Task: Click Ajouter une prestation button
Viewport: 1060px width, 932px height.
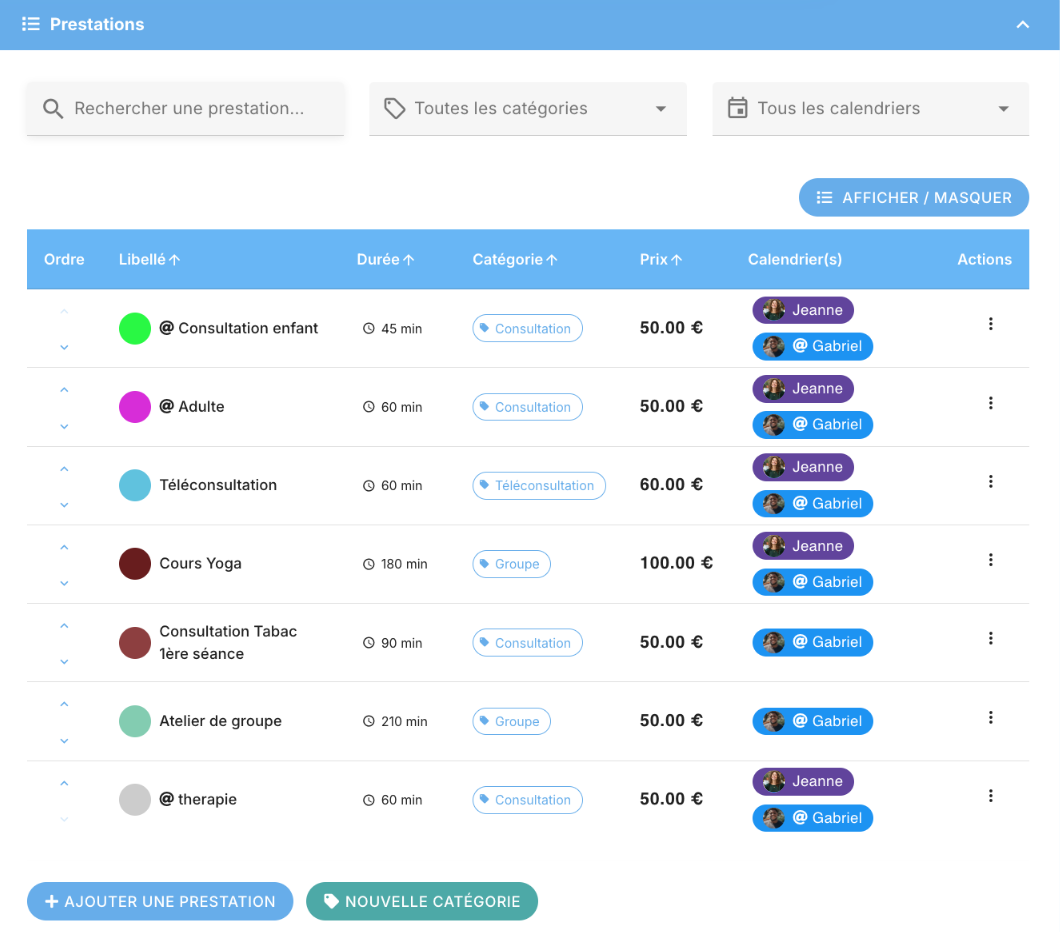Action: click(160, 901)
